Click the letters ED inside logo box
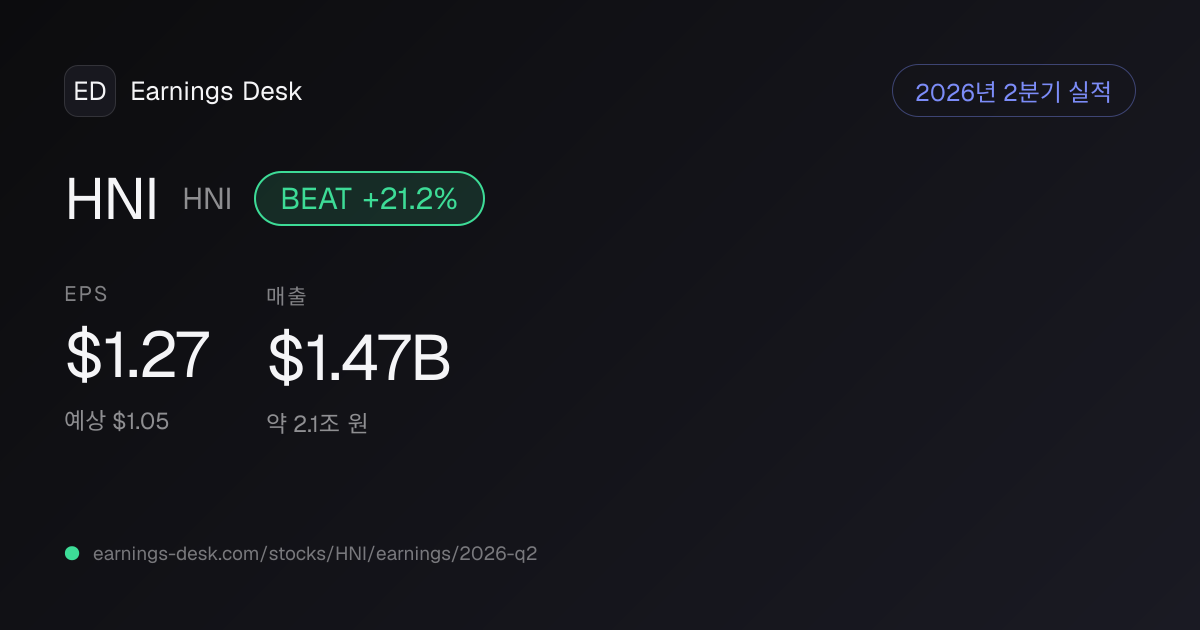Viewport: 1200px width, 630px height. [x=90, y=91]
